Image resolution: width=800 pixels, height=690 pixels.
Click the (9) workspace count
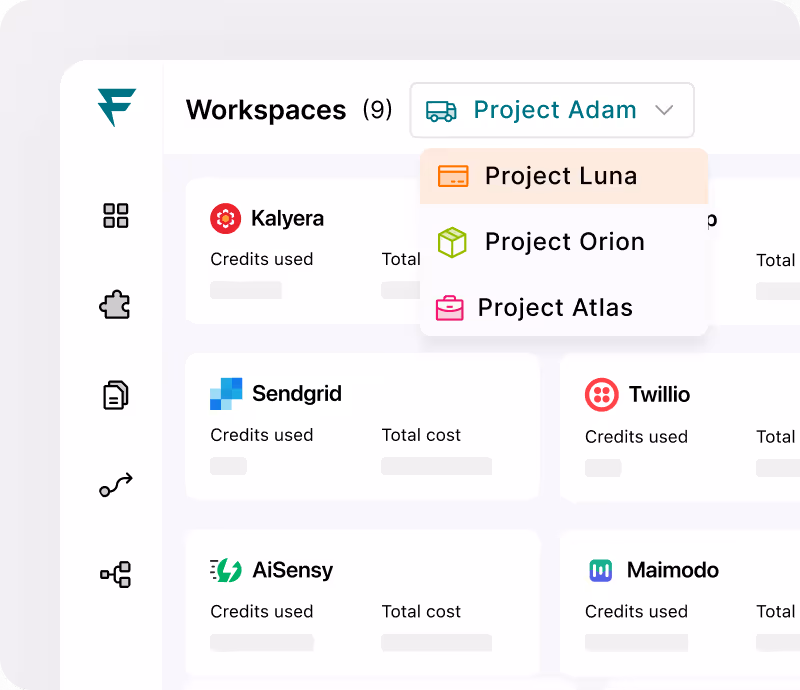pyautogui.click(x=378, y=110)
